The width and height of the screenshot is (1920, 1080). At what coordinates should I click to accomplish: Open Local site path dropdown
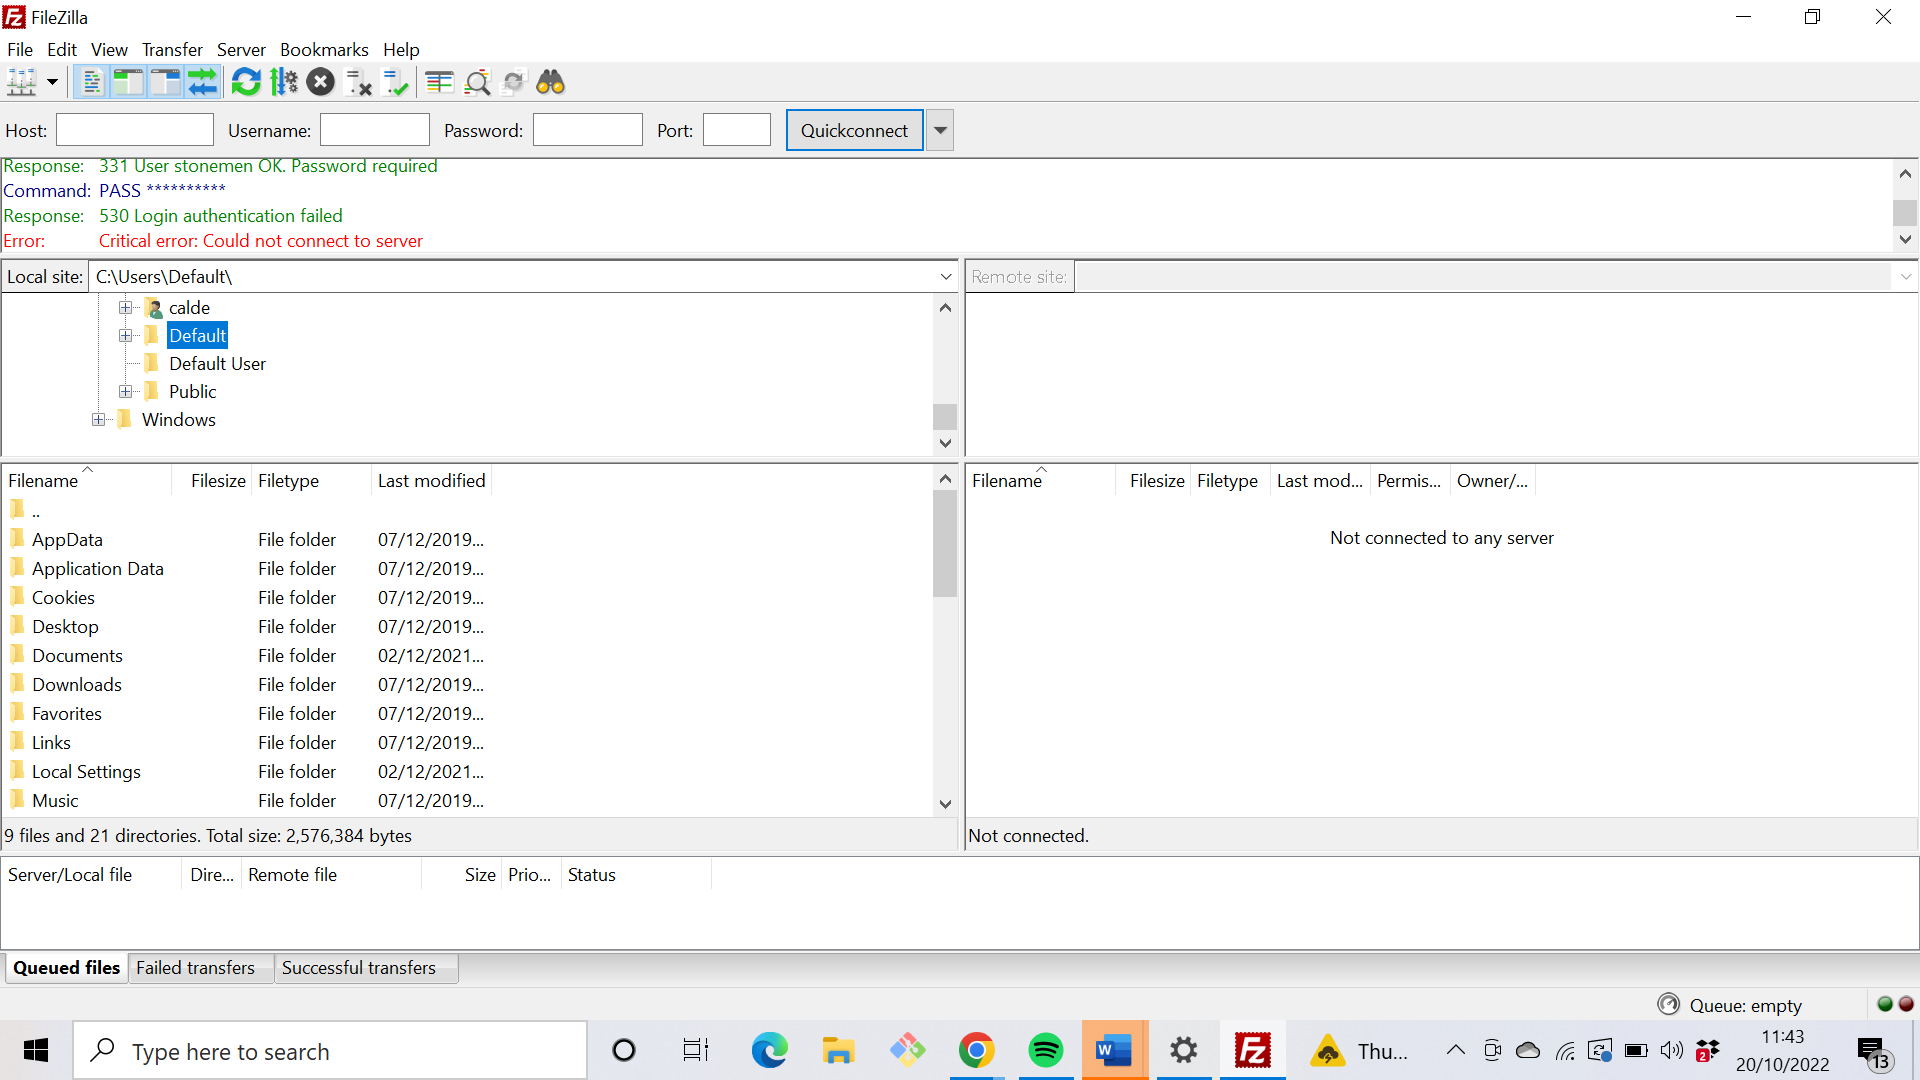[x=946, y=277]
